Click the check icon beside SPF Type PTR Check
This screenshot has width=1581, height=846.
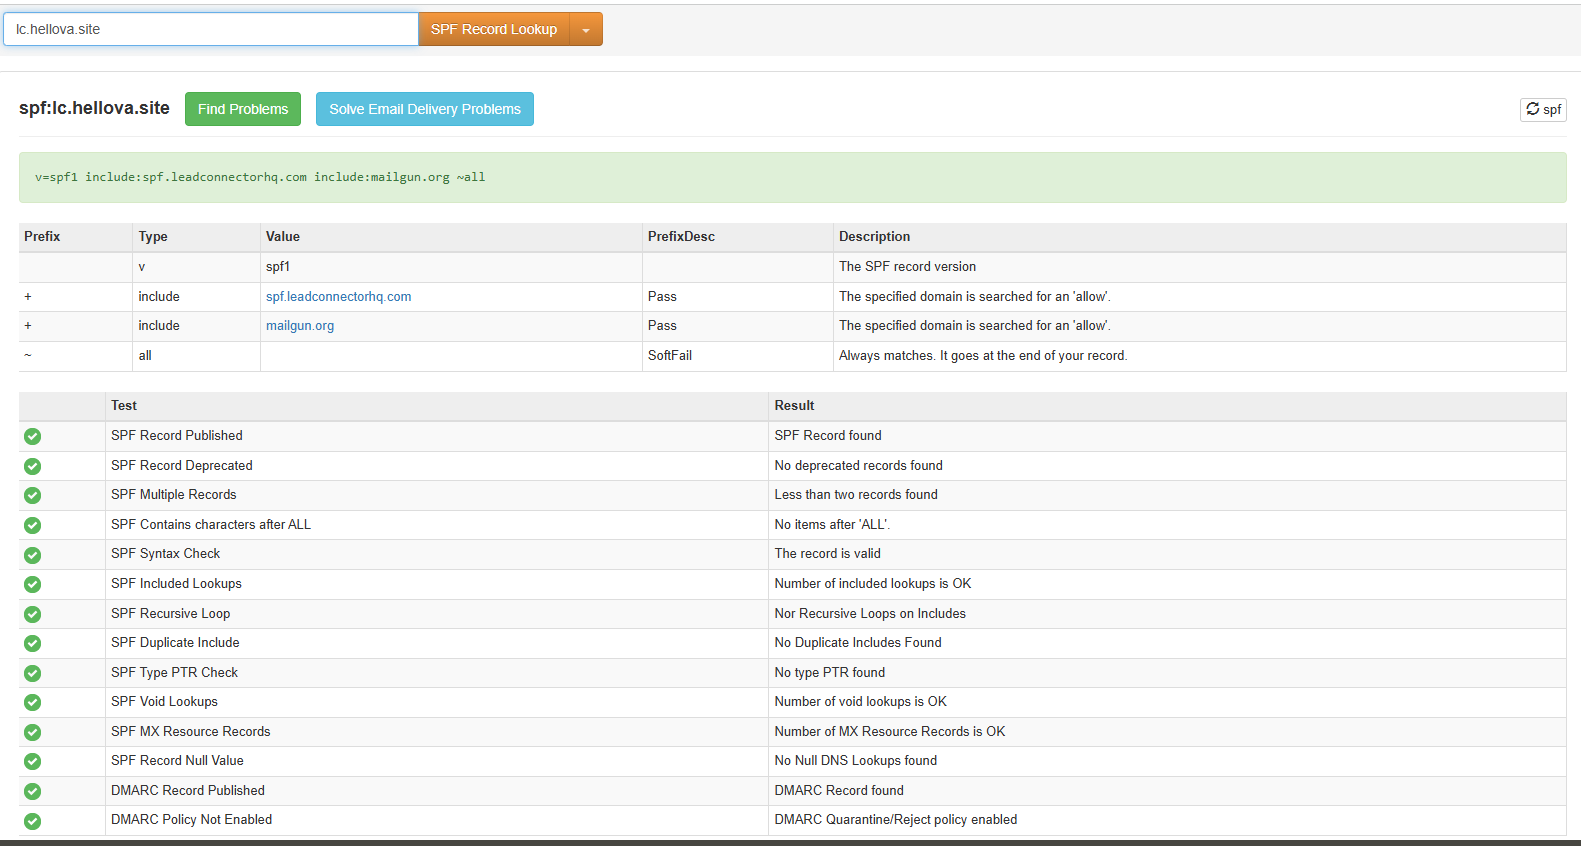(x=32, y=673)
